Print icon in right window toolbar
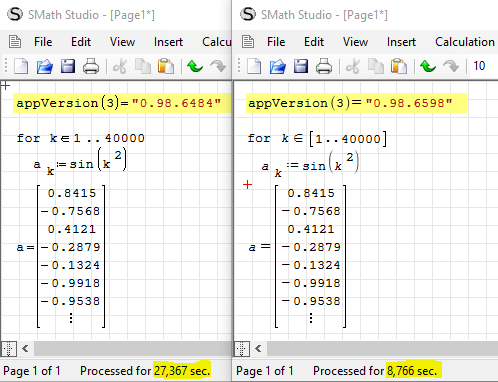498x382 pixels. pyautogui.click(x=324, y=66)
